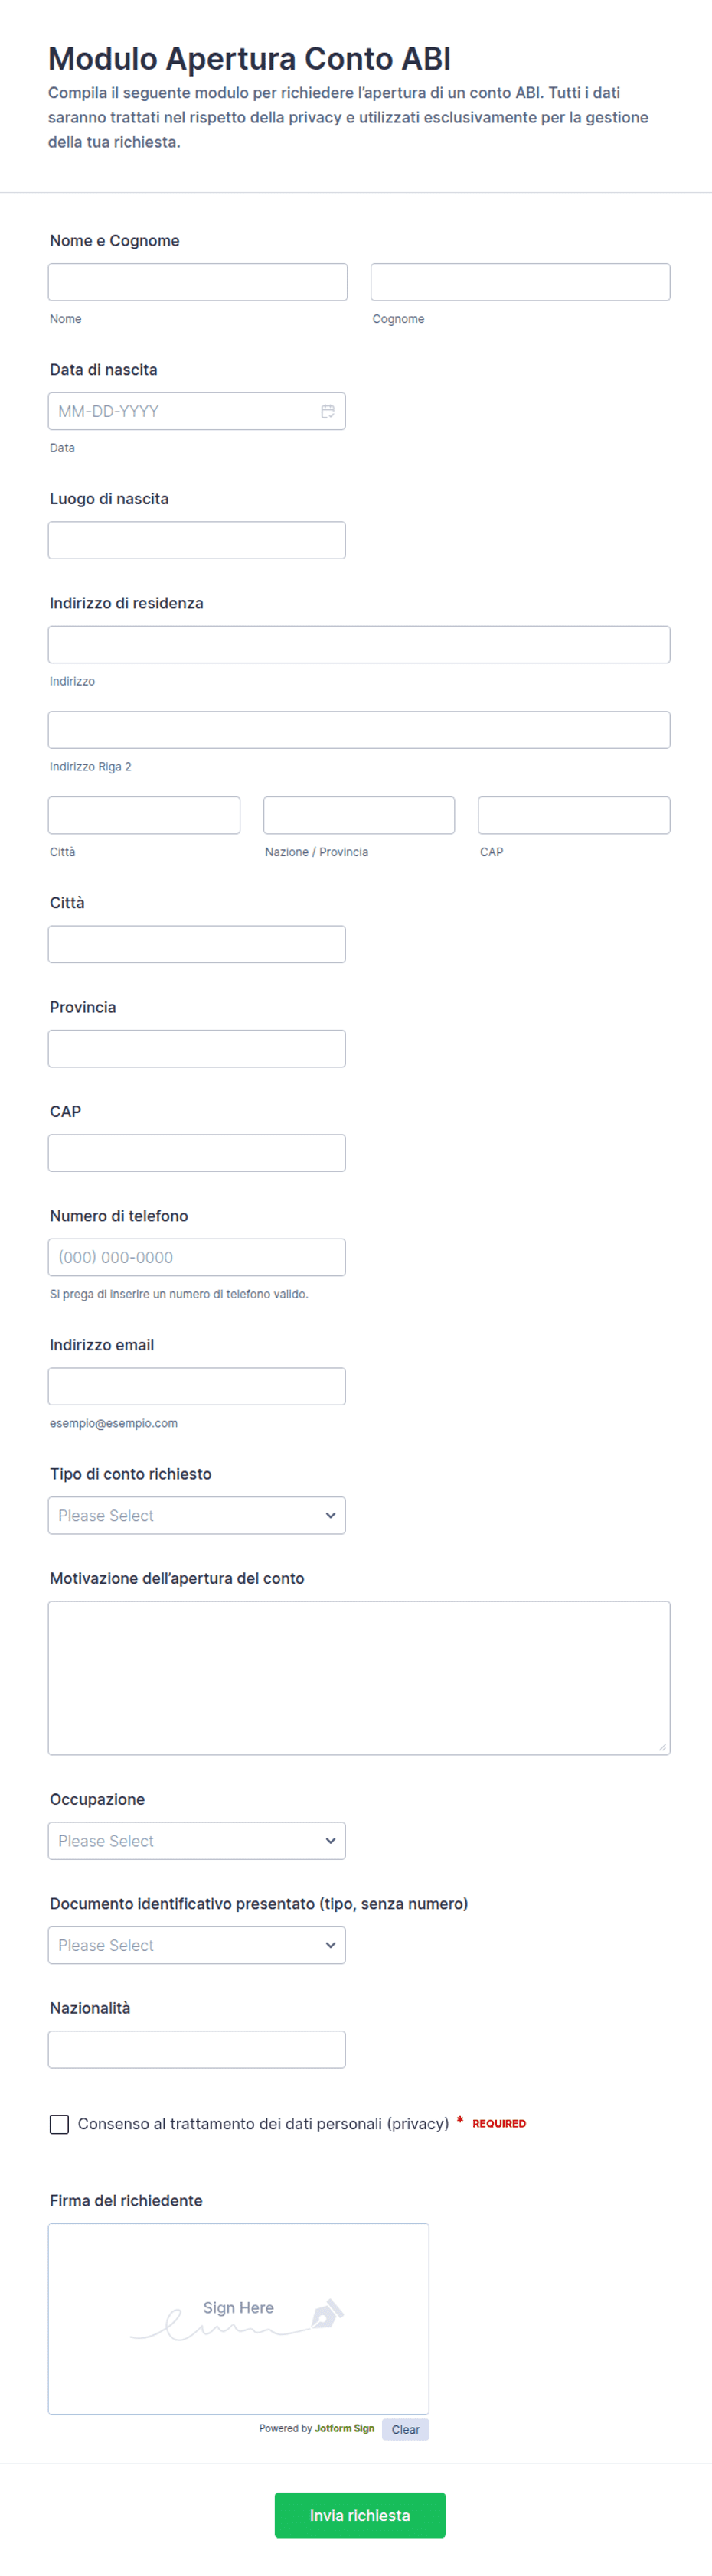
Task: Expand Tipo di conto richiesto dropdown
Action: click(197, 1515)
